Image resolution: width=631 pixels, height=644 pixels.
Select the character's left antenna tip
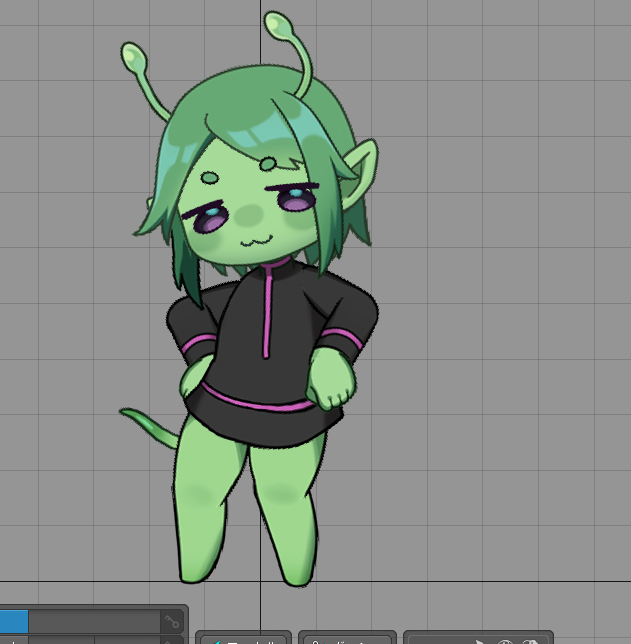[133, 56]
